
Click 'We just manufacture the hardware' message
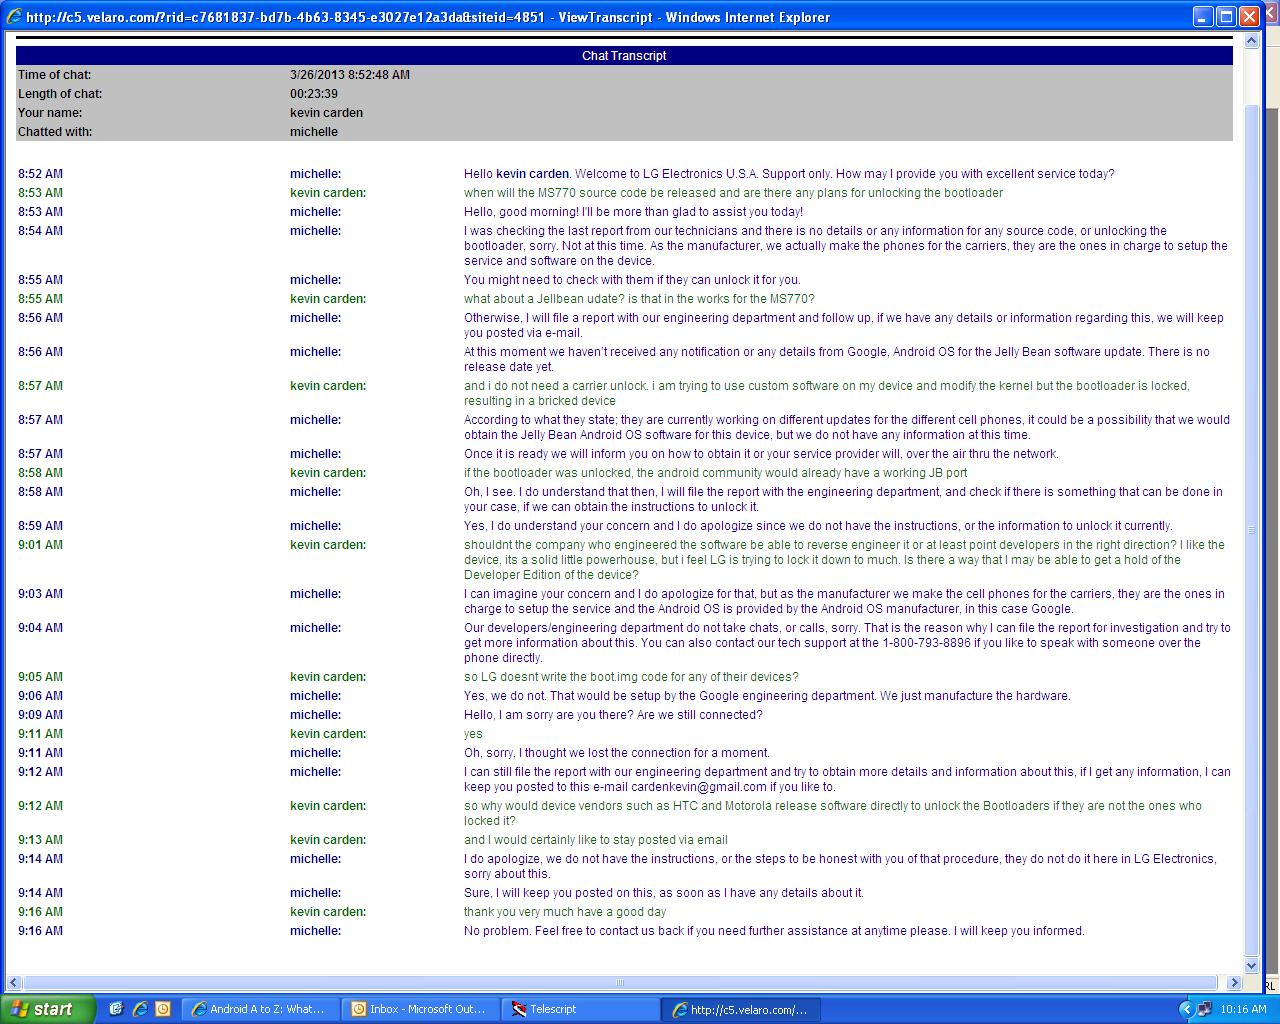coord(767,696)
